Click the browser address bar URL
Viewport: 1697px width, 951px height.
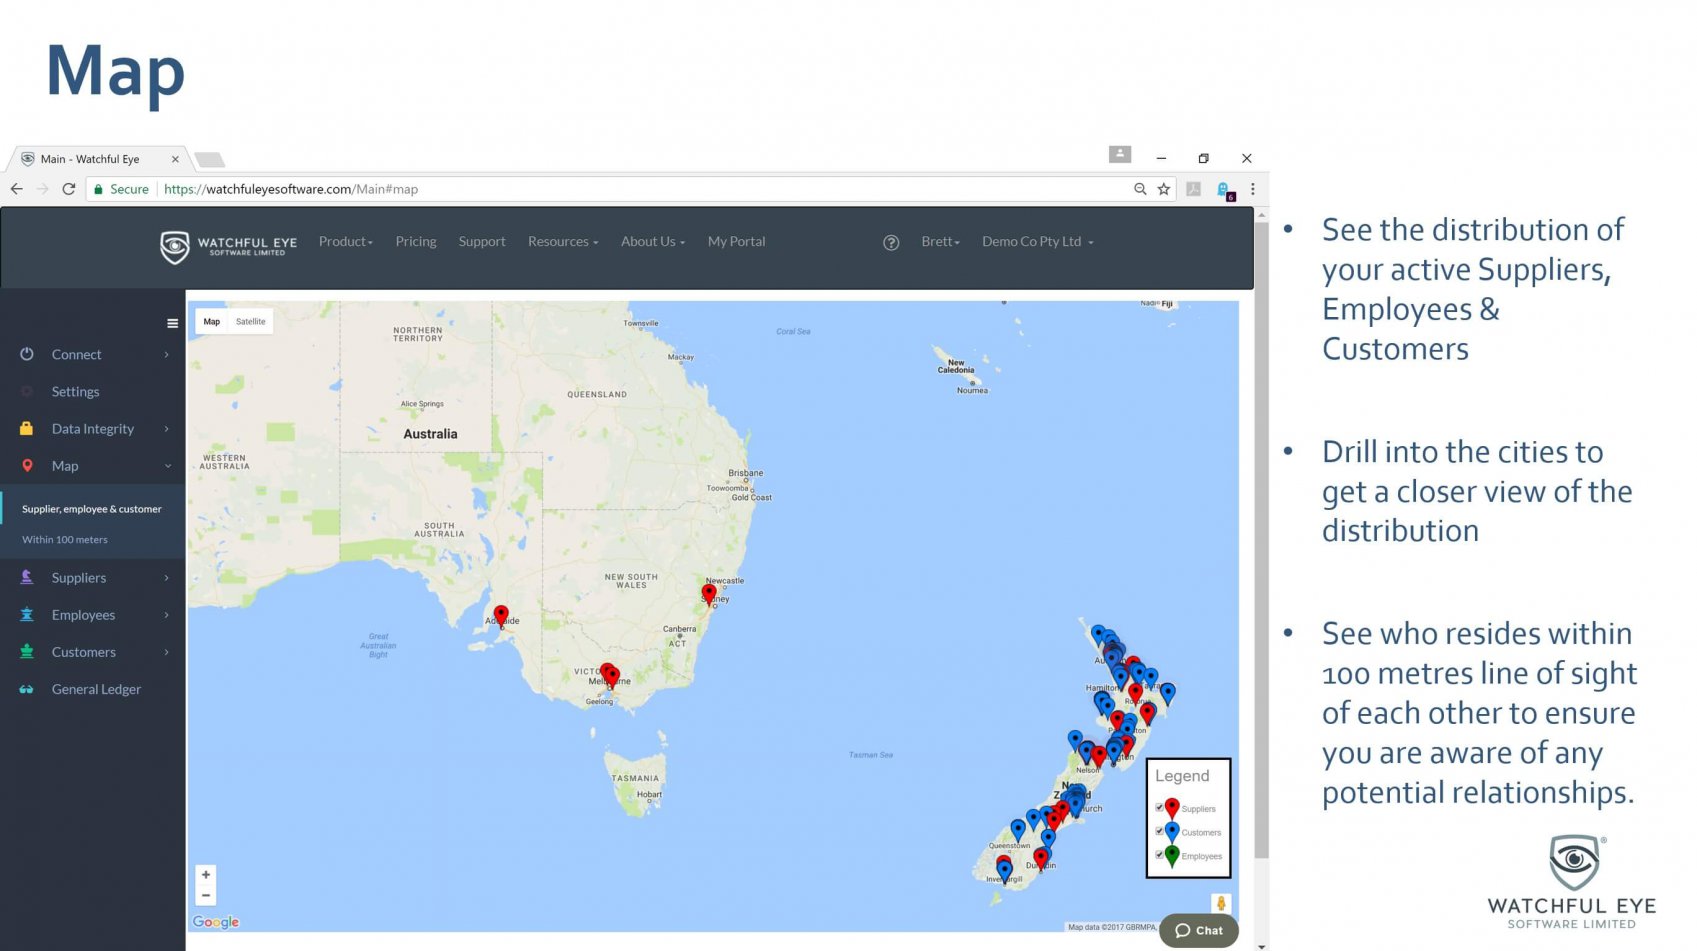click(x=291, y=189)
